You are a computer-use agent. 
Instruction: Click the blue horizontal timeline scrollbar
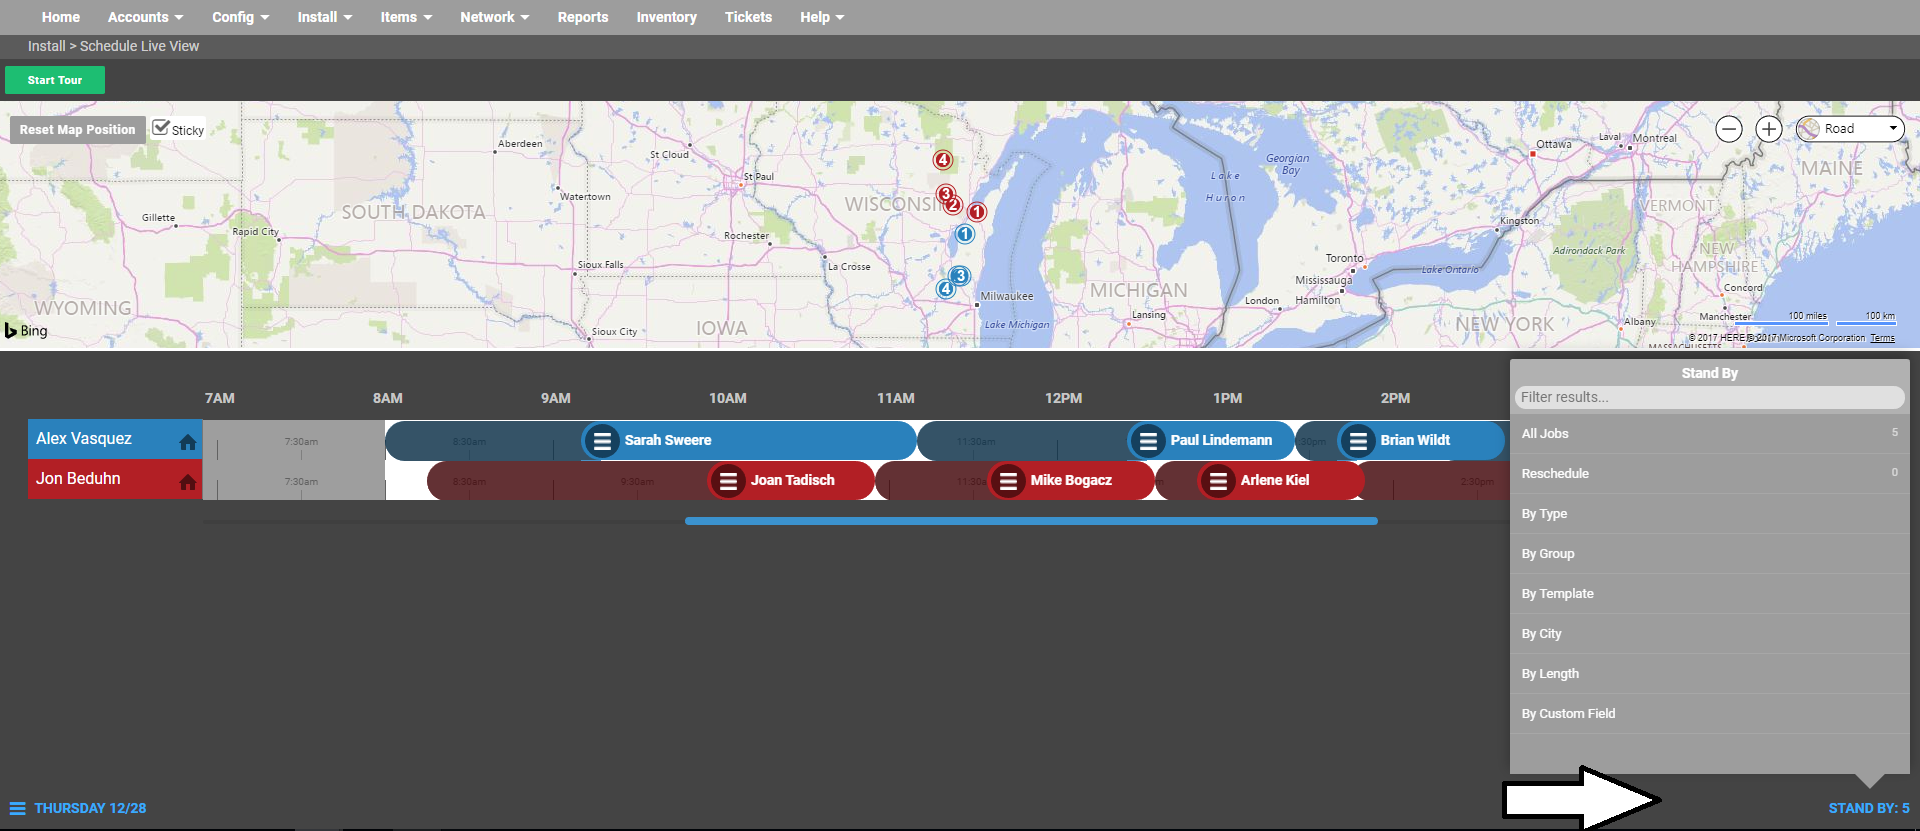click(x=1030, y=521)
